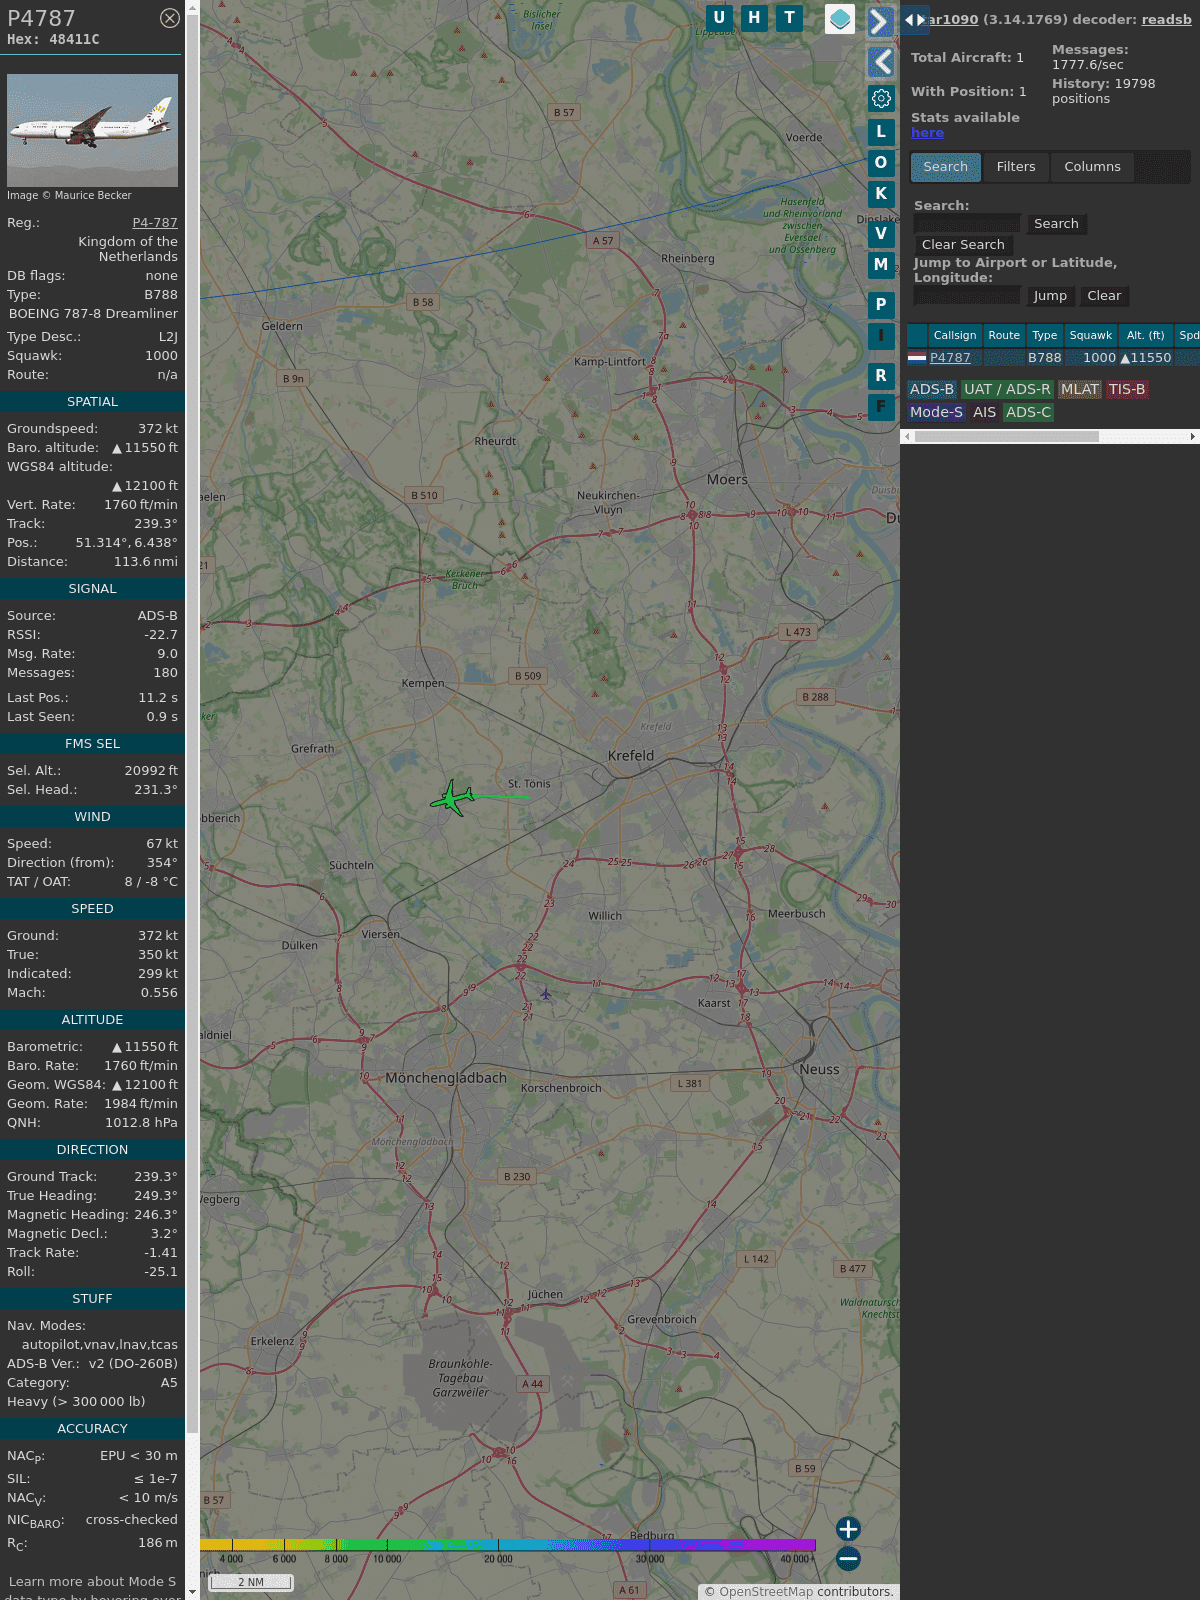Toggle the K map button
Viewport: 1200px width, 1600px height.
(x=881, y=193)
